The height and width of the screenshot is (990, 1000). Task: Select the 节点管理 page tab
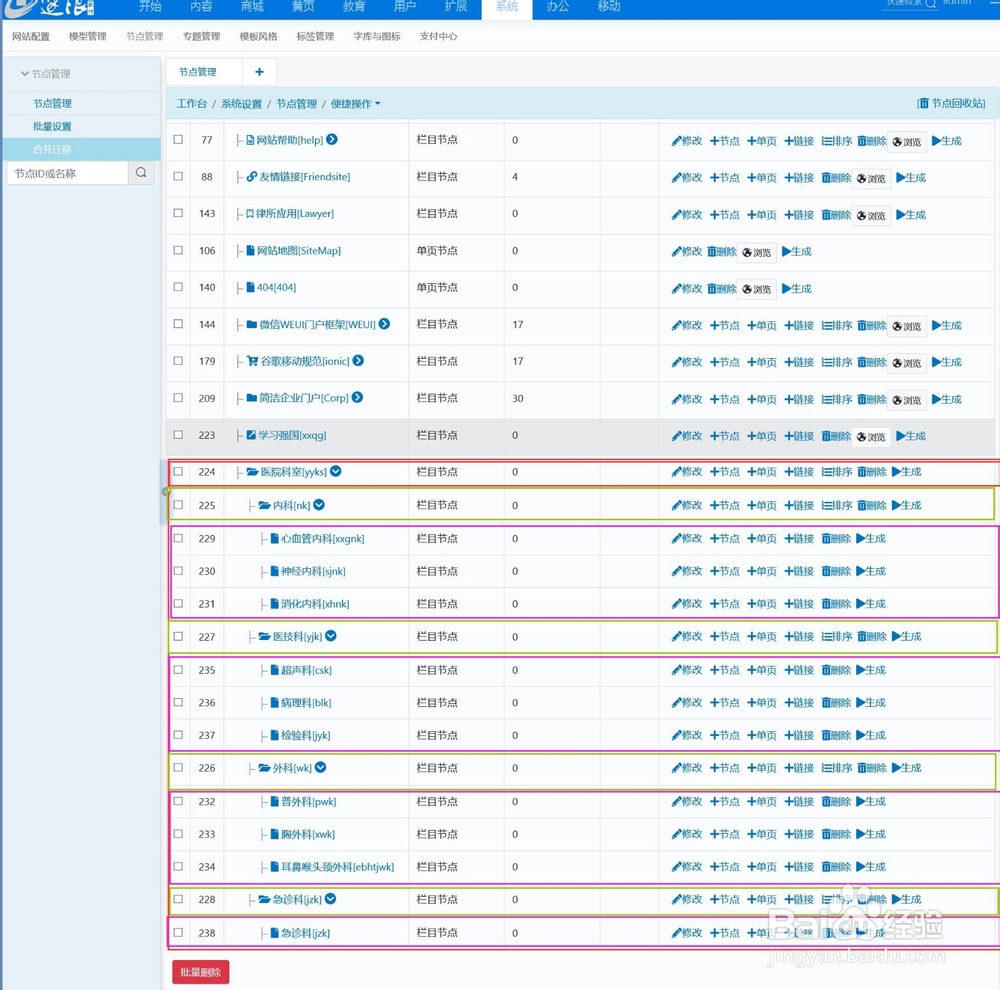tap(198, 72)
